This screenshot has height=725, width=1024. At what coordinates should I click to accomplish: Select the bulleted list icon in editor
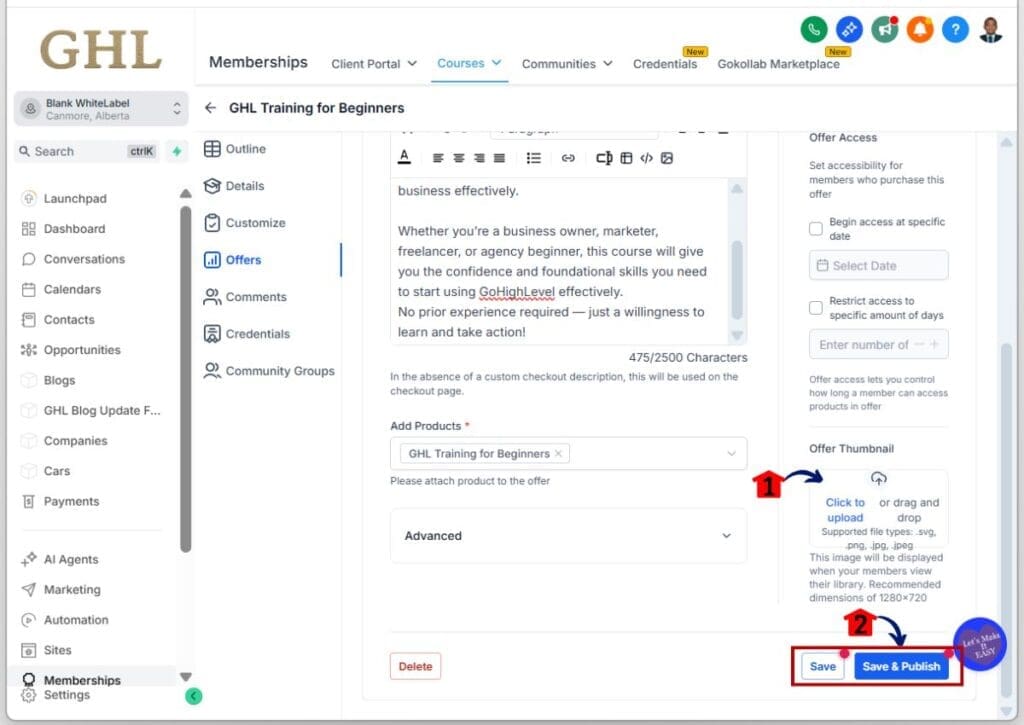tap(534, 157)
